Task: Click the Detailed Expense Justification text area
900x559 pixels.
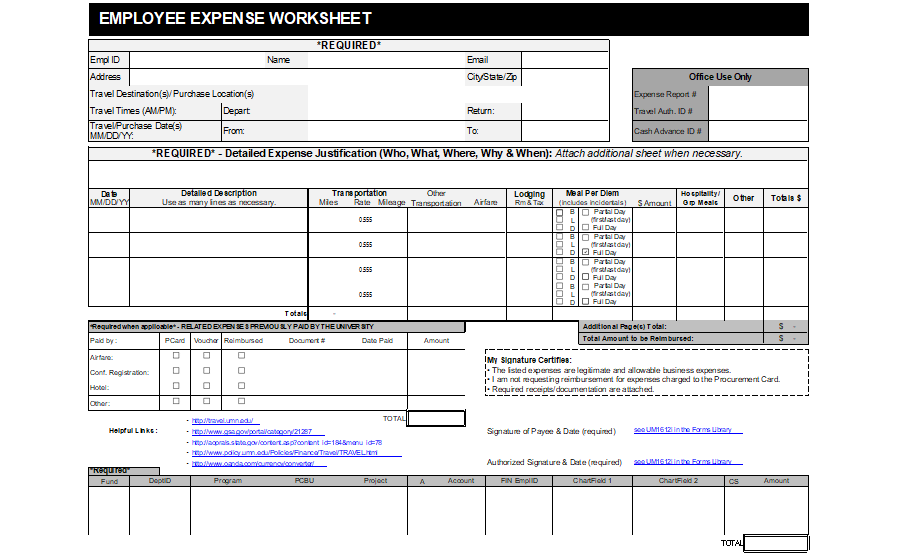Action: tap(448, 174)
